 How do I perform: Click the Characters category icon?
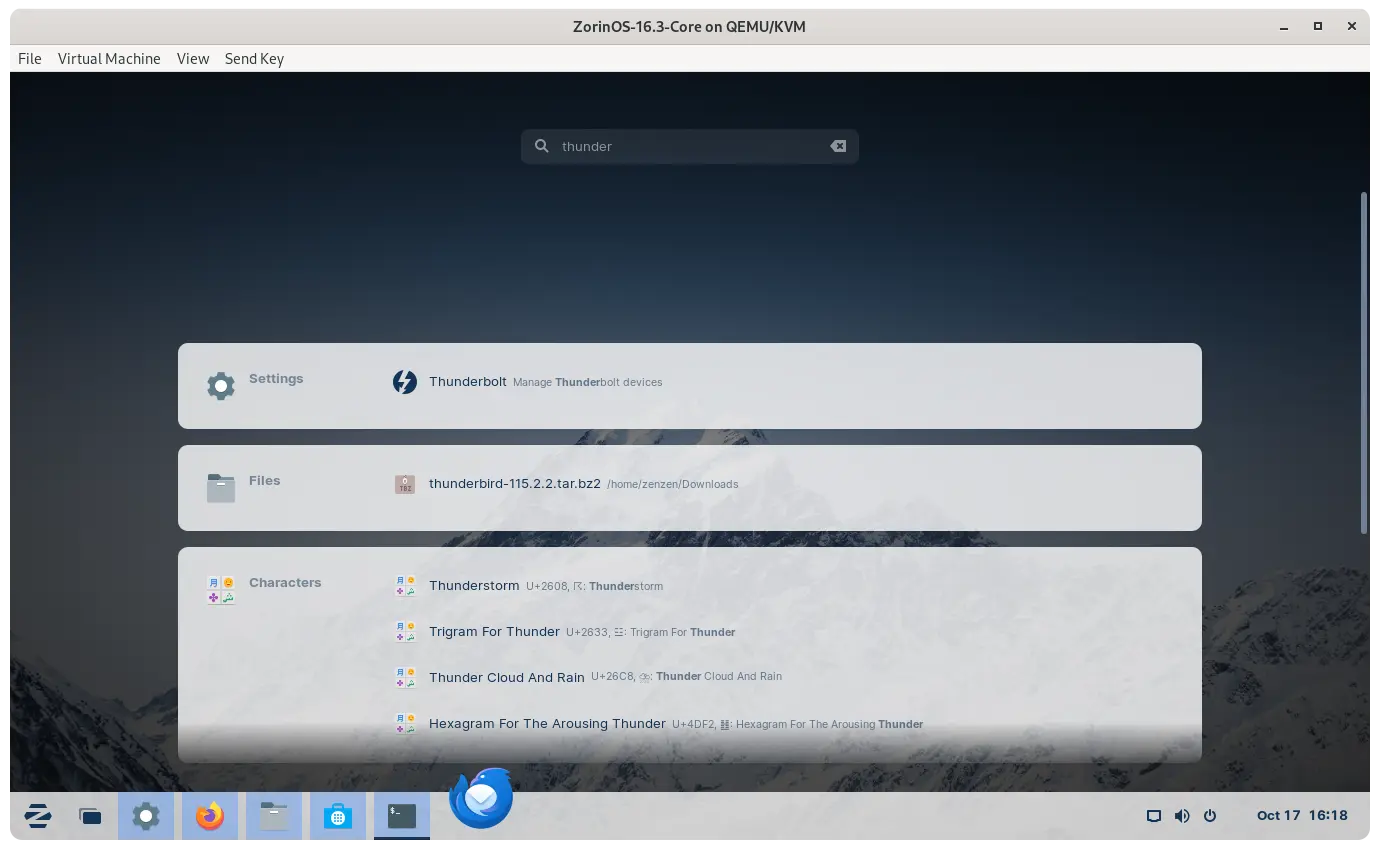(x=221, y=590)
